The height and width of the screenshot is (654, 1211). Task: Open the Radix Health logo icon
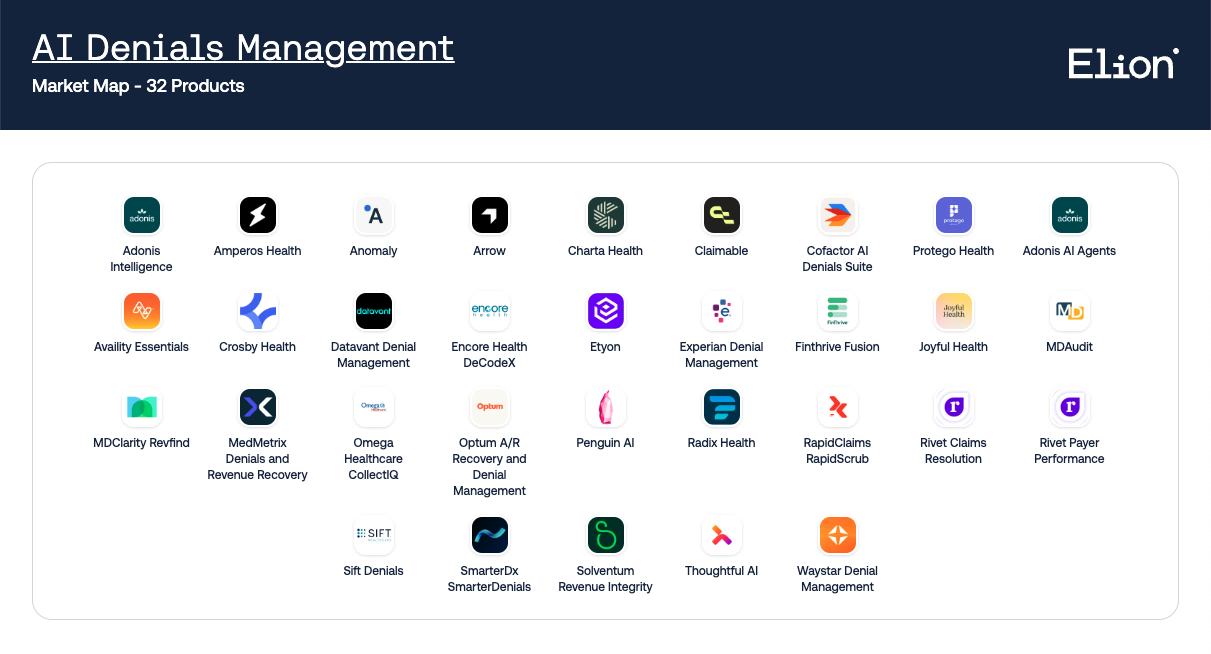[x=721, y=407]
